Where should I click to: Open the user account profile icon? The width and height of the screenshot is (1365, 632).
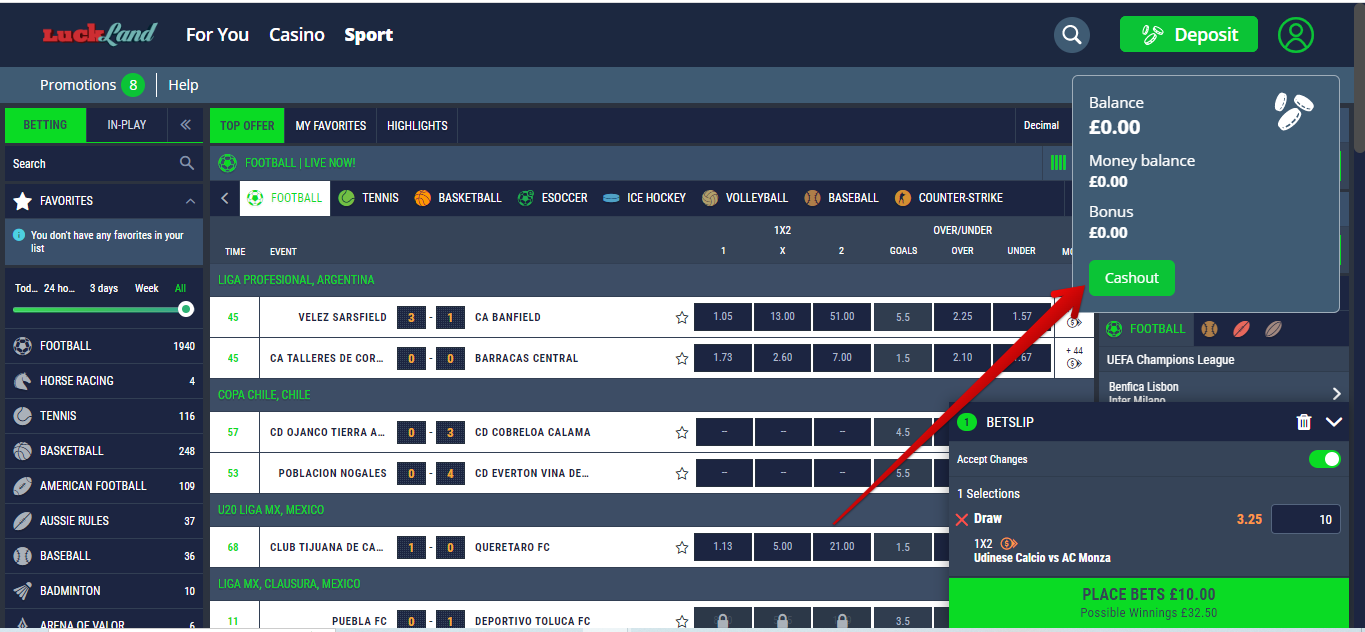click(x=1296, y=35)
